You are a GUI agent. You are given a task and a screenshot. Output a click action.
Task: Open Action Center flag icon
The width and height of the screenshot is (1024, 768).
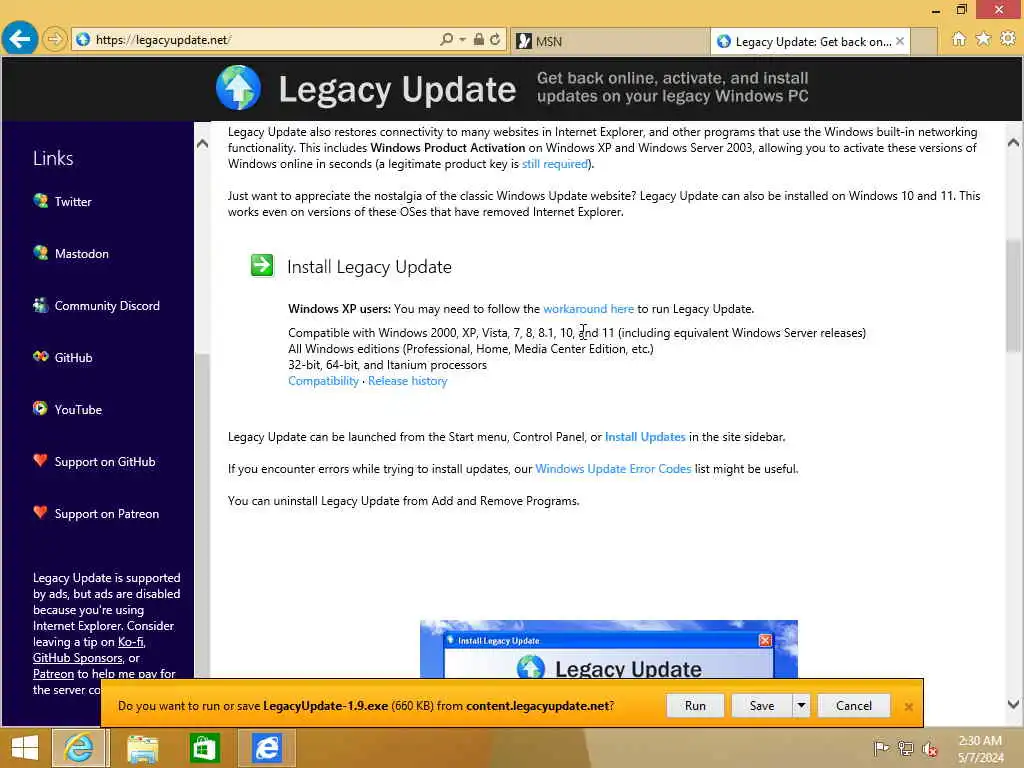881,748
